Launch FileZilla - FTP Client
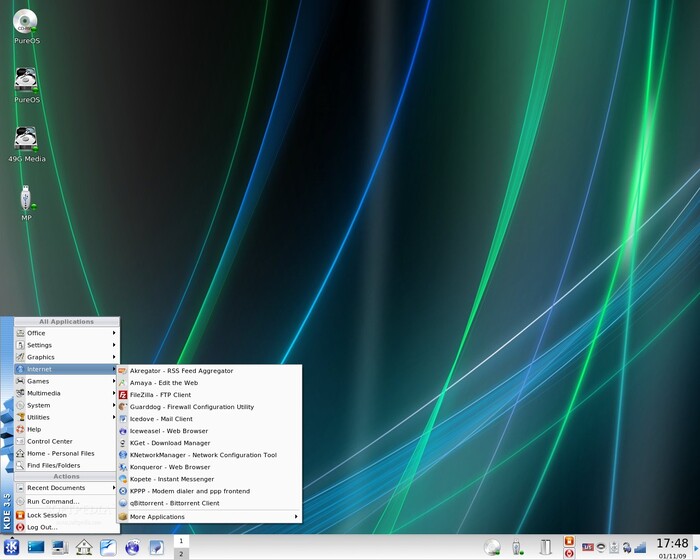Screen dimensions: 700x560 (160, 395)
